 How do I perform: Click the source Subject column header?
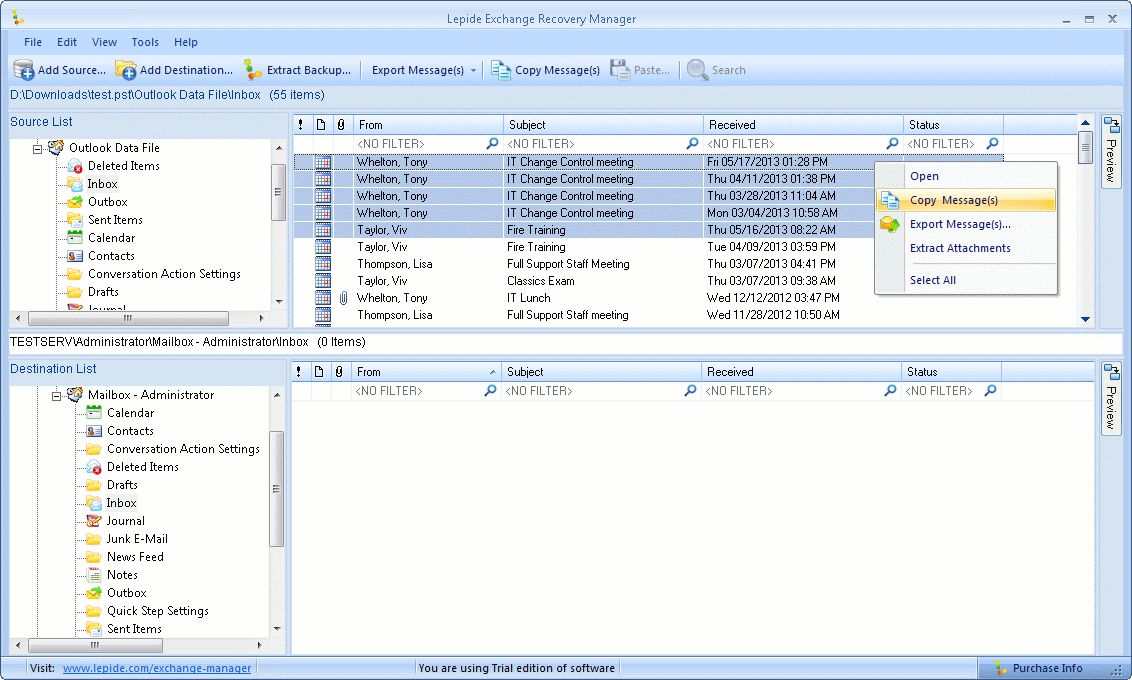[604, 125]
